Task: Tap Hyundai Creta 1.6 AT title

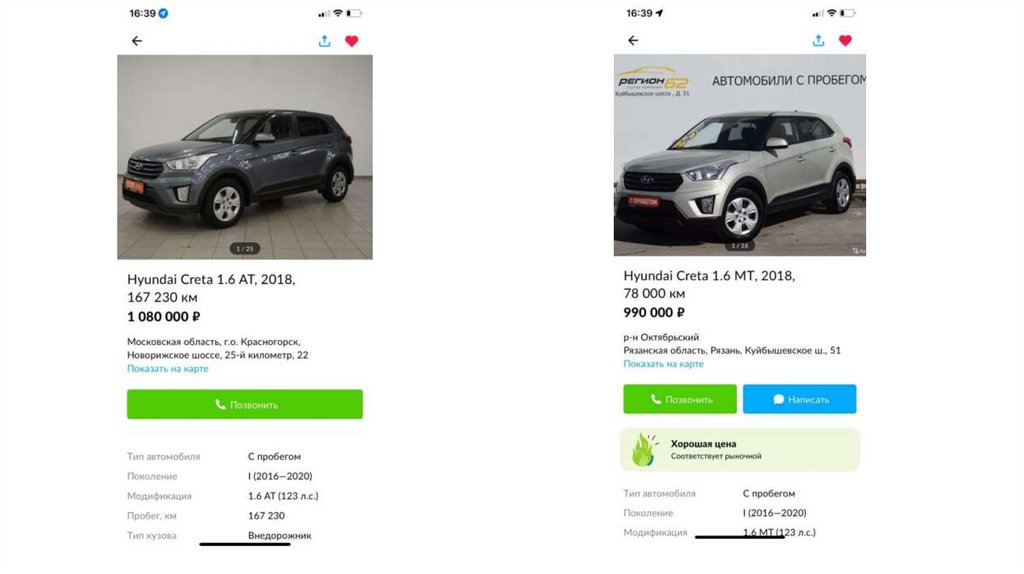Action: tap(211, 279)
